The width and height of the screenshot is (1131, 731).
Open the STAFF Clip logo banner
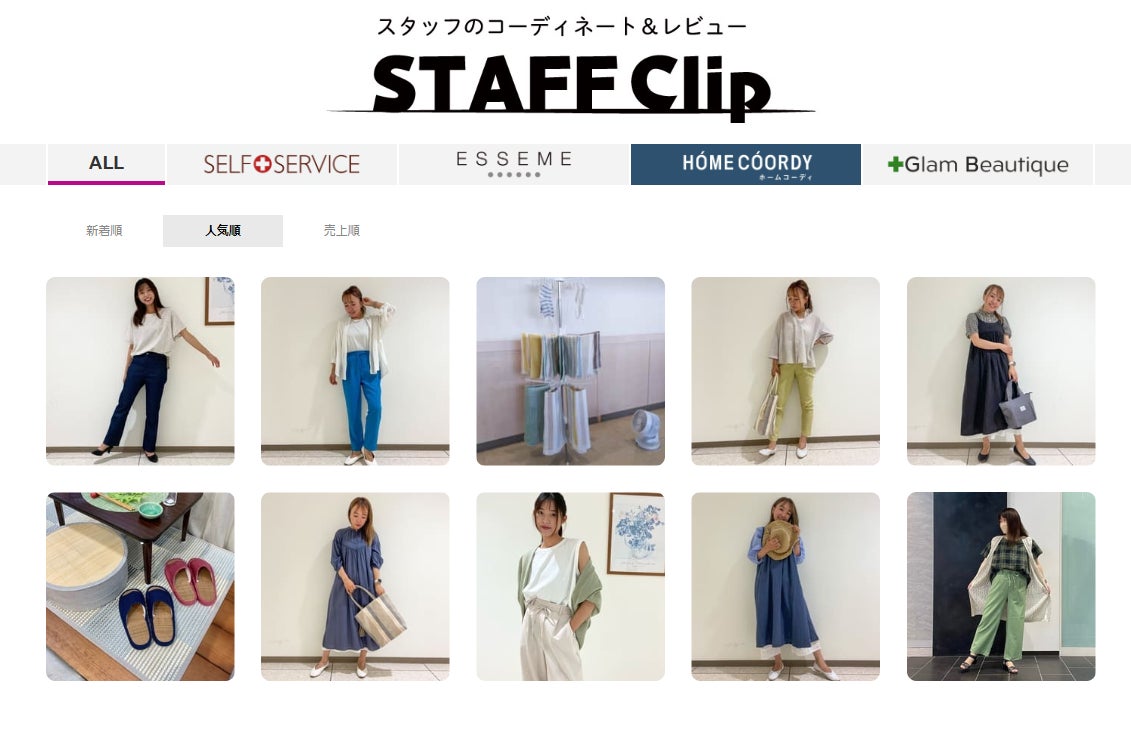[571, 87]
